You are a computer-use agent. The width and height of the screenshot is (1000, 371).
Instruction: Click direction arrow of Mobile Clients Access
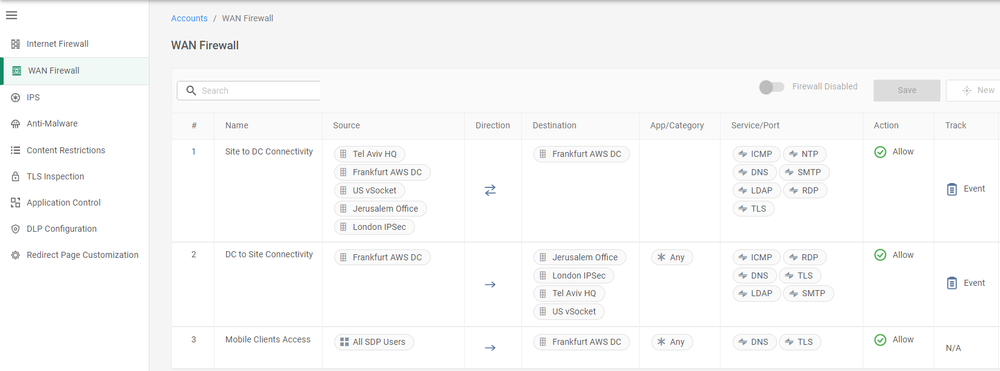coord(490,347)
